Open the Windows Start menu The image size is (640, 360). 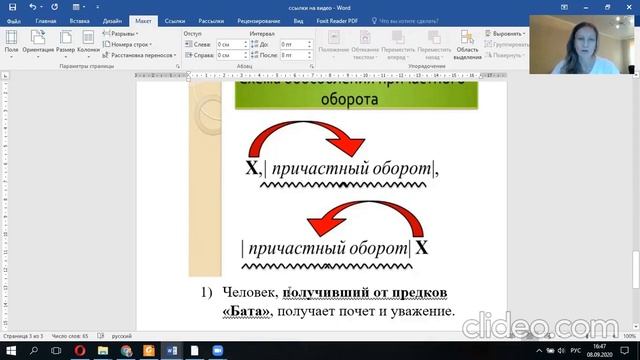point(11,351)
